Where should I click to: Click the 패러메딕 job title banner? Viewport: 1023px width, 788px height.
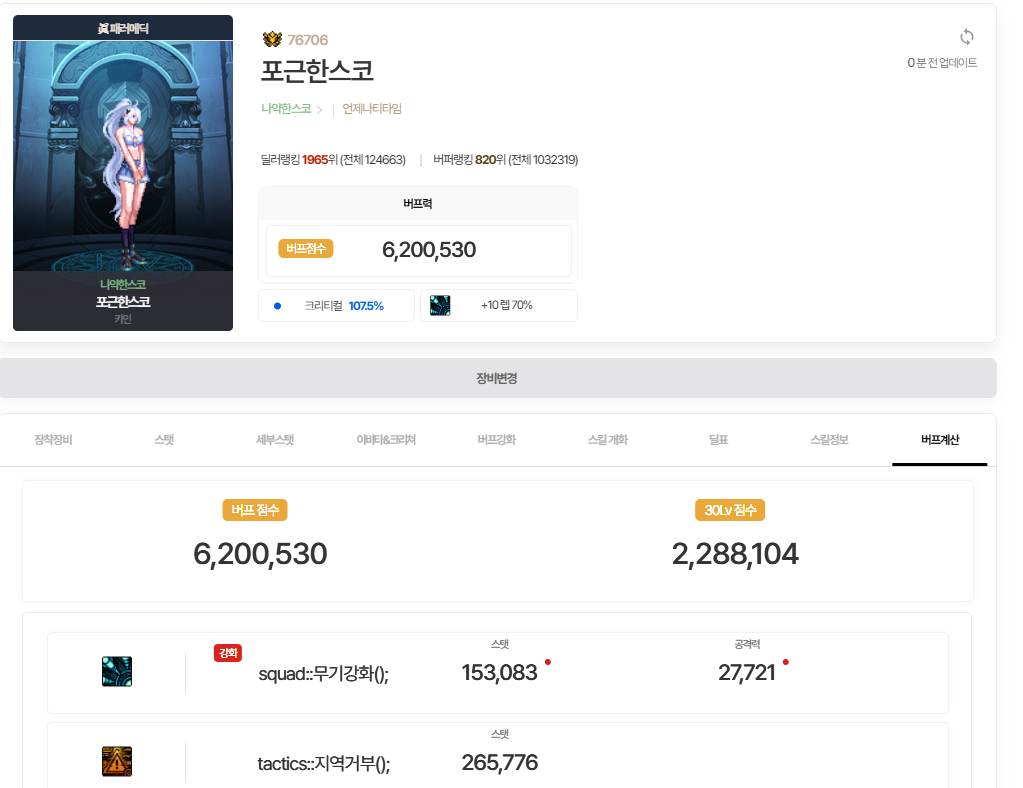[x=123, y=28]
